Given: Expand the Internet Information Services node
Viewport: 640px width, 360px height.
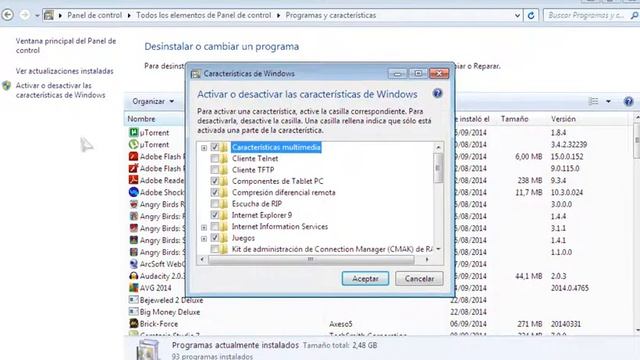Looking at the screenshot, I should (x=204, y=227).
